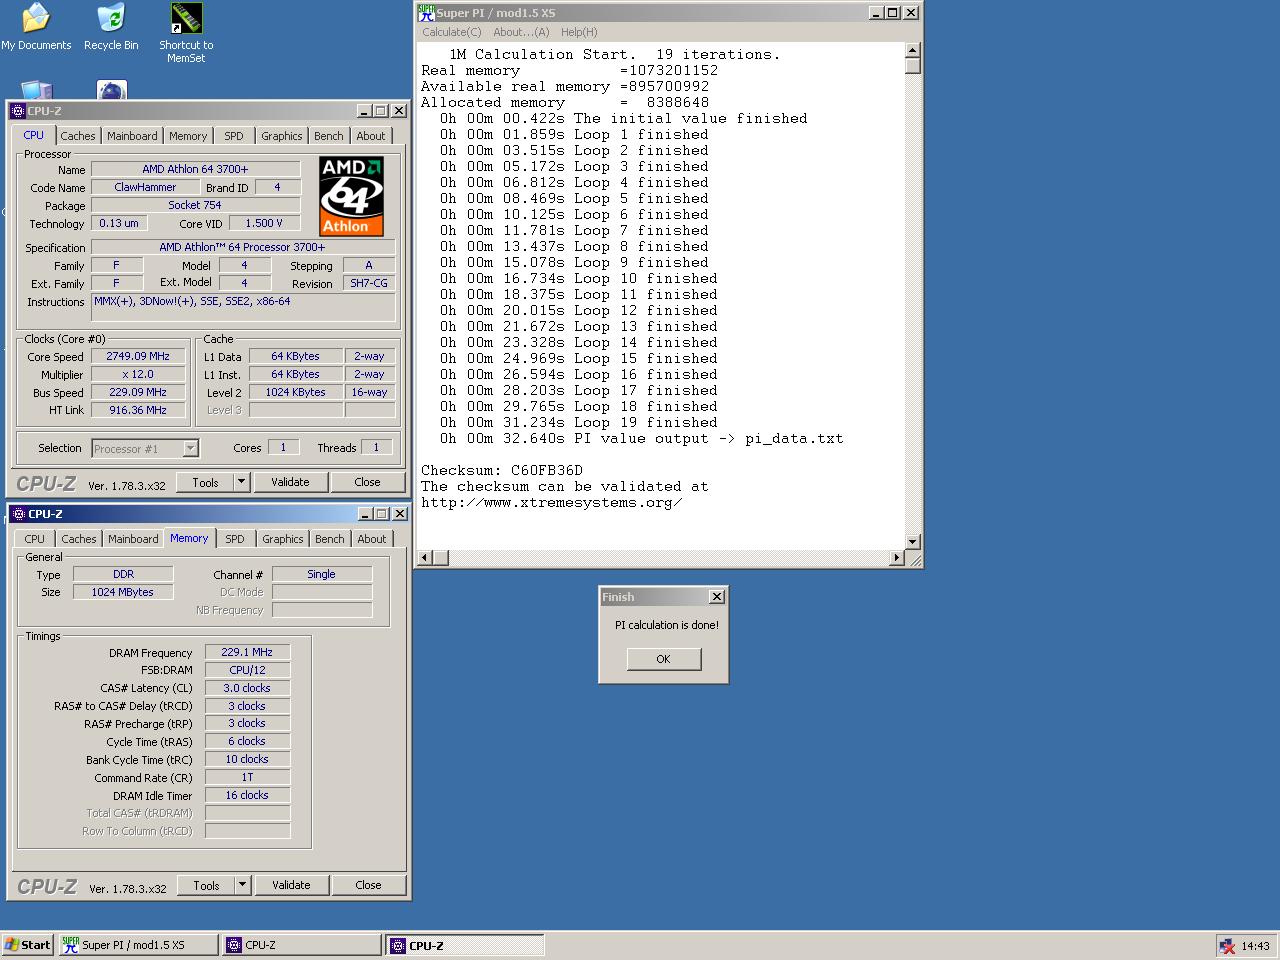The width and height of the screenshot is (1280, 960).
Task: Expand Tools dropdown arrow in upper CPU-Z
Action: 241,482
